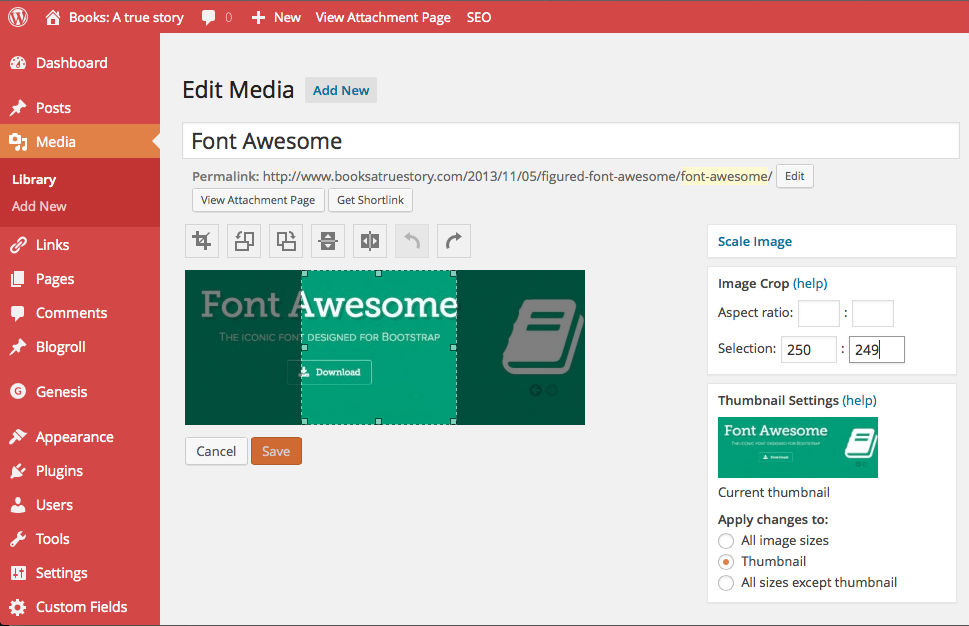Open the New content dropdown in admin bar
This screenshot has width=969, height=626.
click(x=276, y=17)
